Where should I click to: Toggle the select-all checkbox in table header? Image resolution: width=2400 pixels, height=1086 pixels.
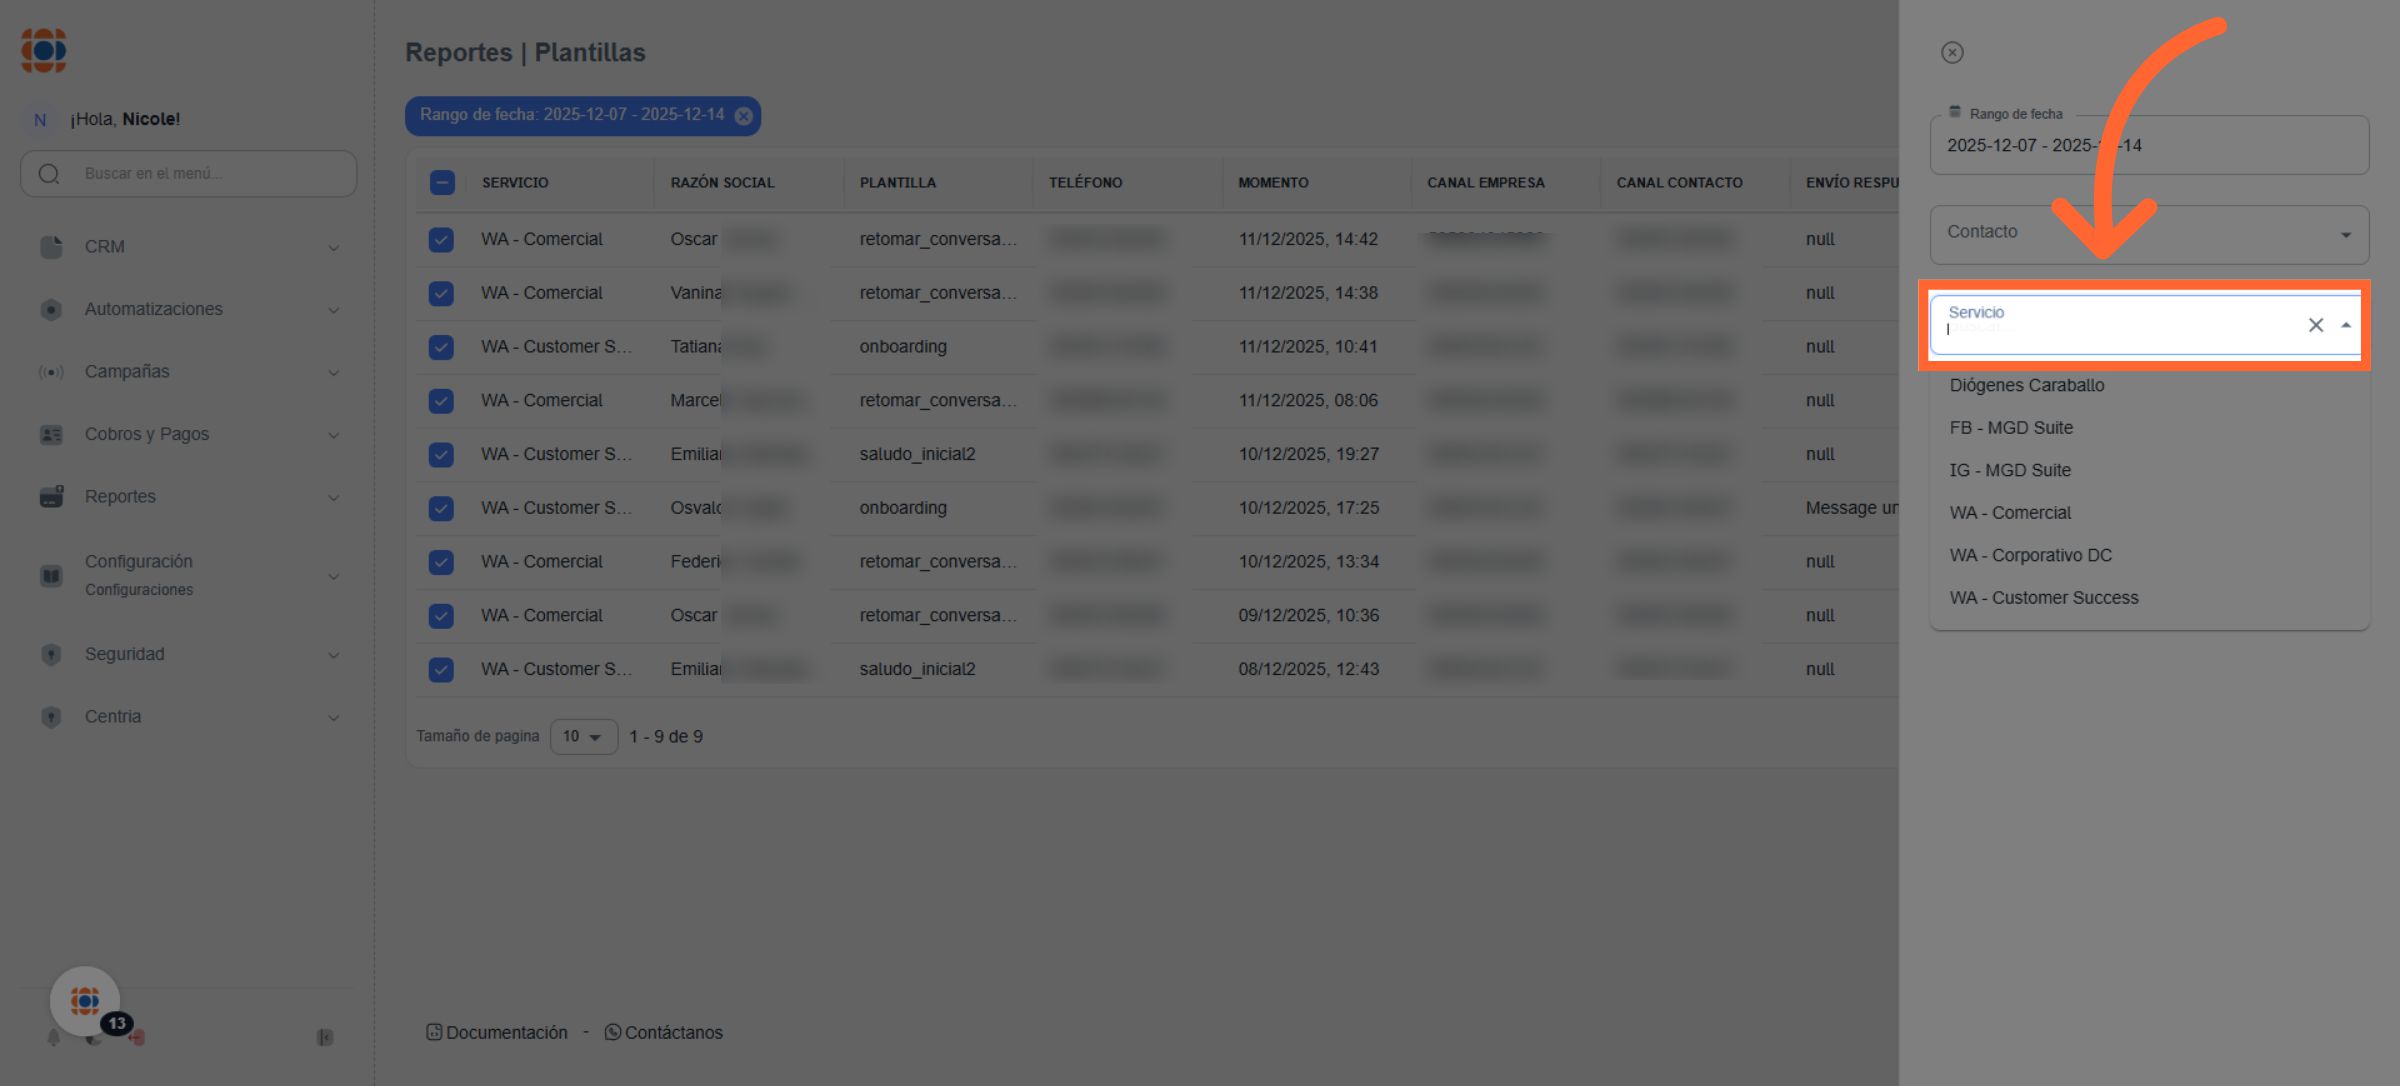coord(442,183)
